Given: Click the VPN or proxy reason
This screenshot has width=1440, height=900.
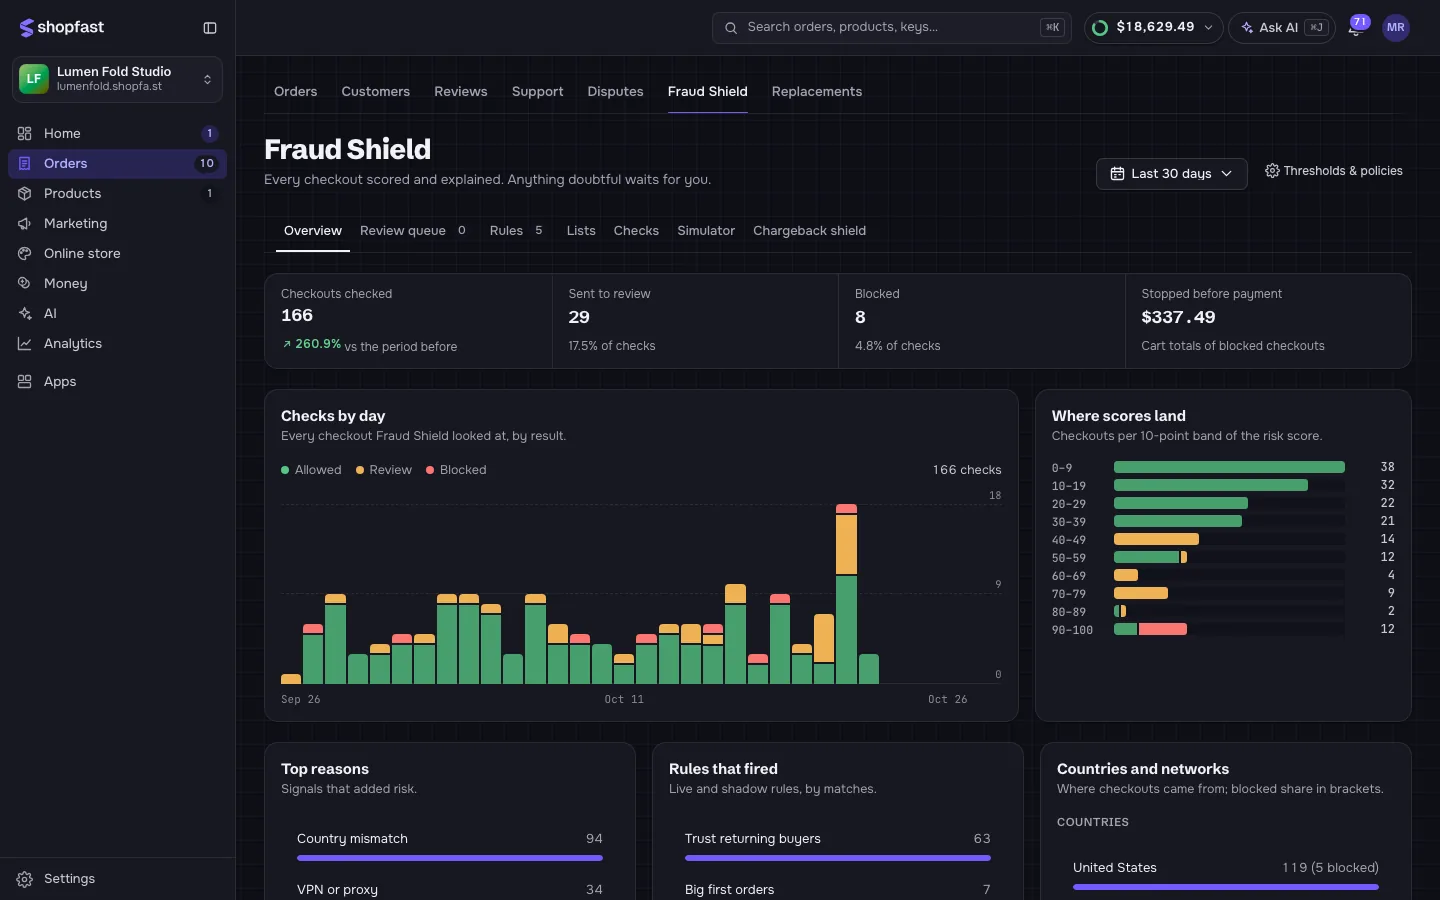Looking at the screenshot, I should pyautogui.click(x=338, y=889).
